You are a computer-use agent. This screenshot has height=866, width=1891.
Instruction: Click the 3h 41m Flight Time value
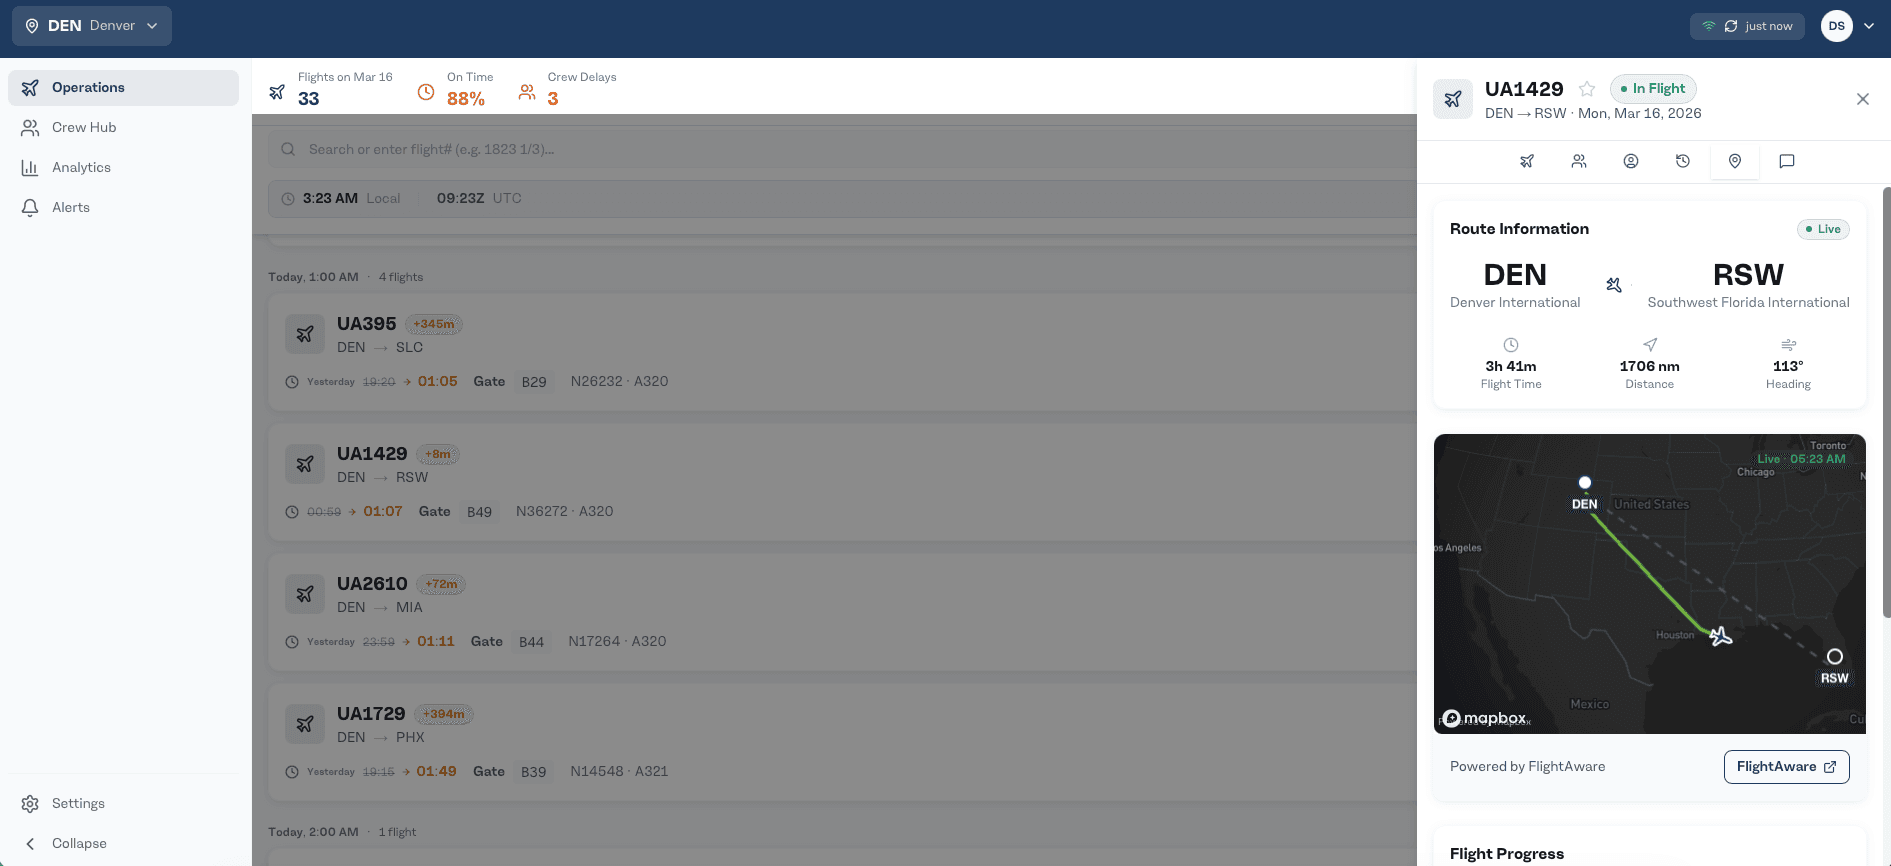click(1511, 366)
